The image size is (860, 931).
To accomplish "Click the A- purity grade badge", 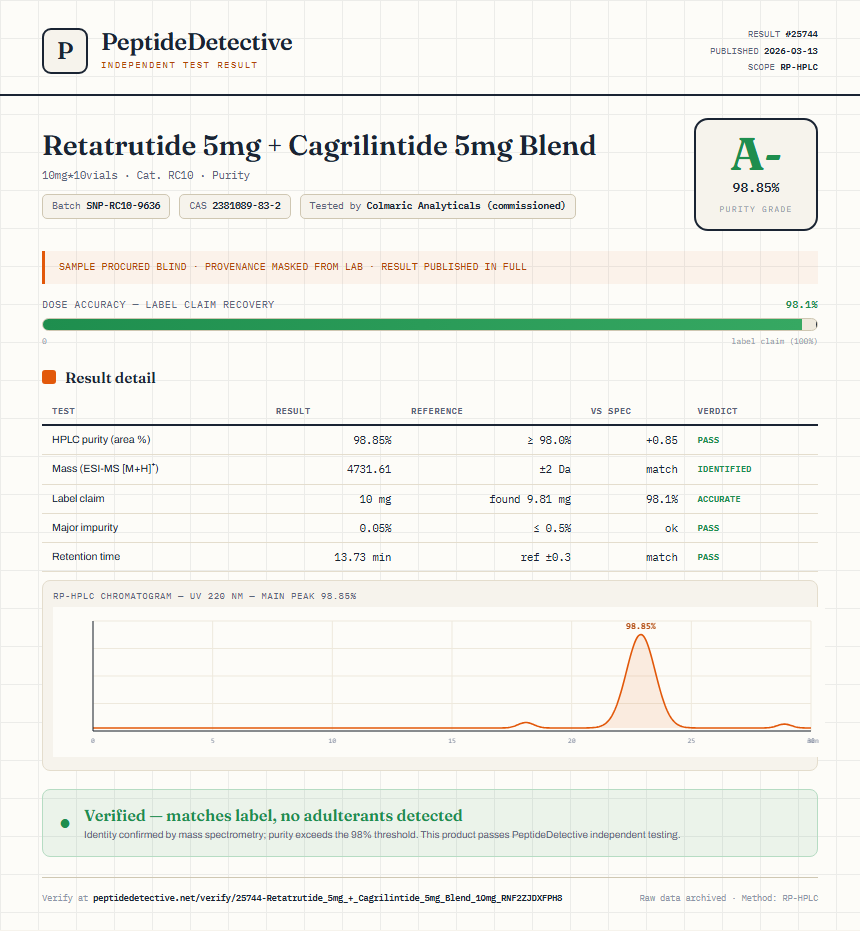I will pyautogui.click(x=755, y=175).
